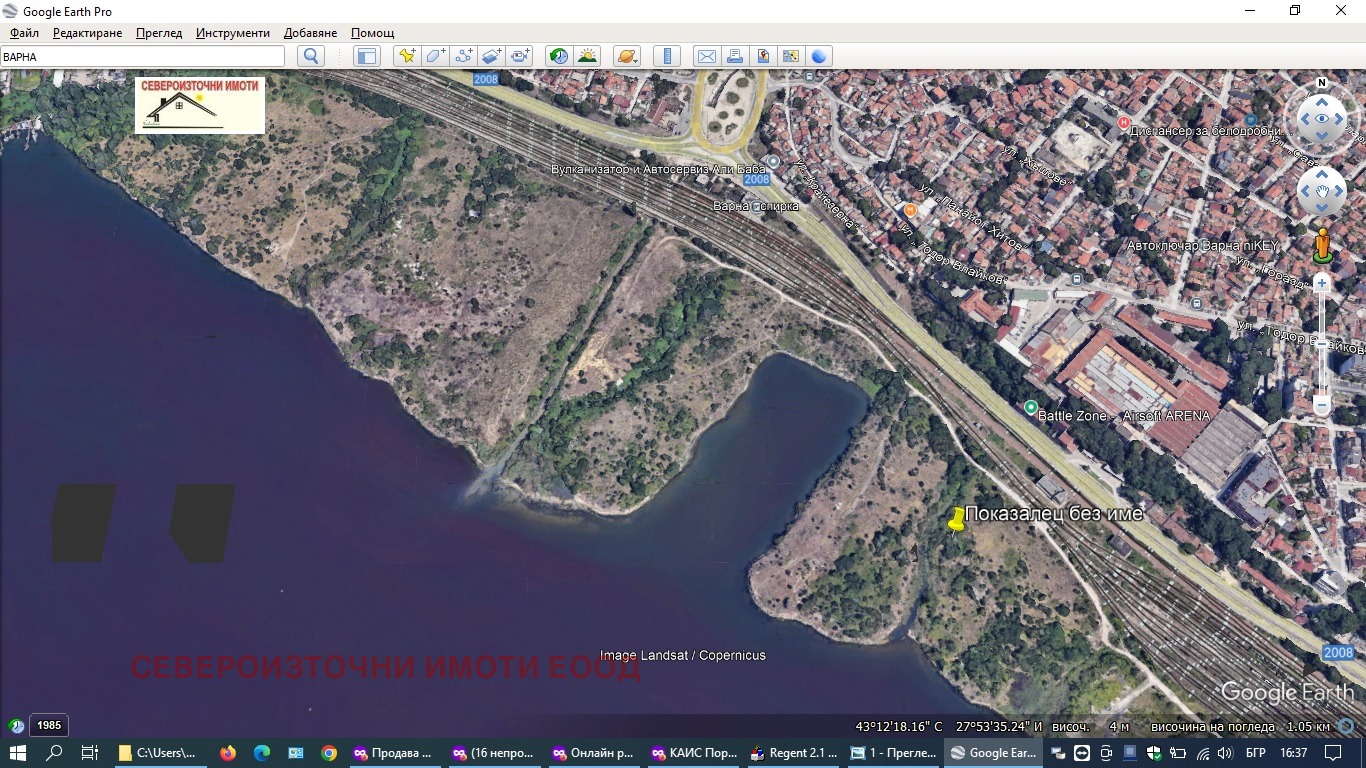Zoom in using the zoom slider plus
Screen dimensions: 1366x768
[1321, 283]
